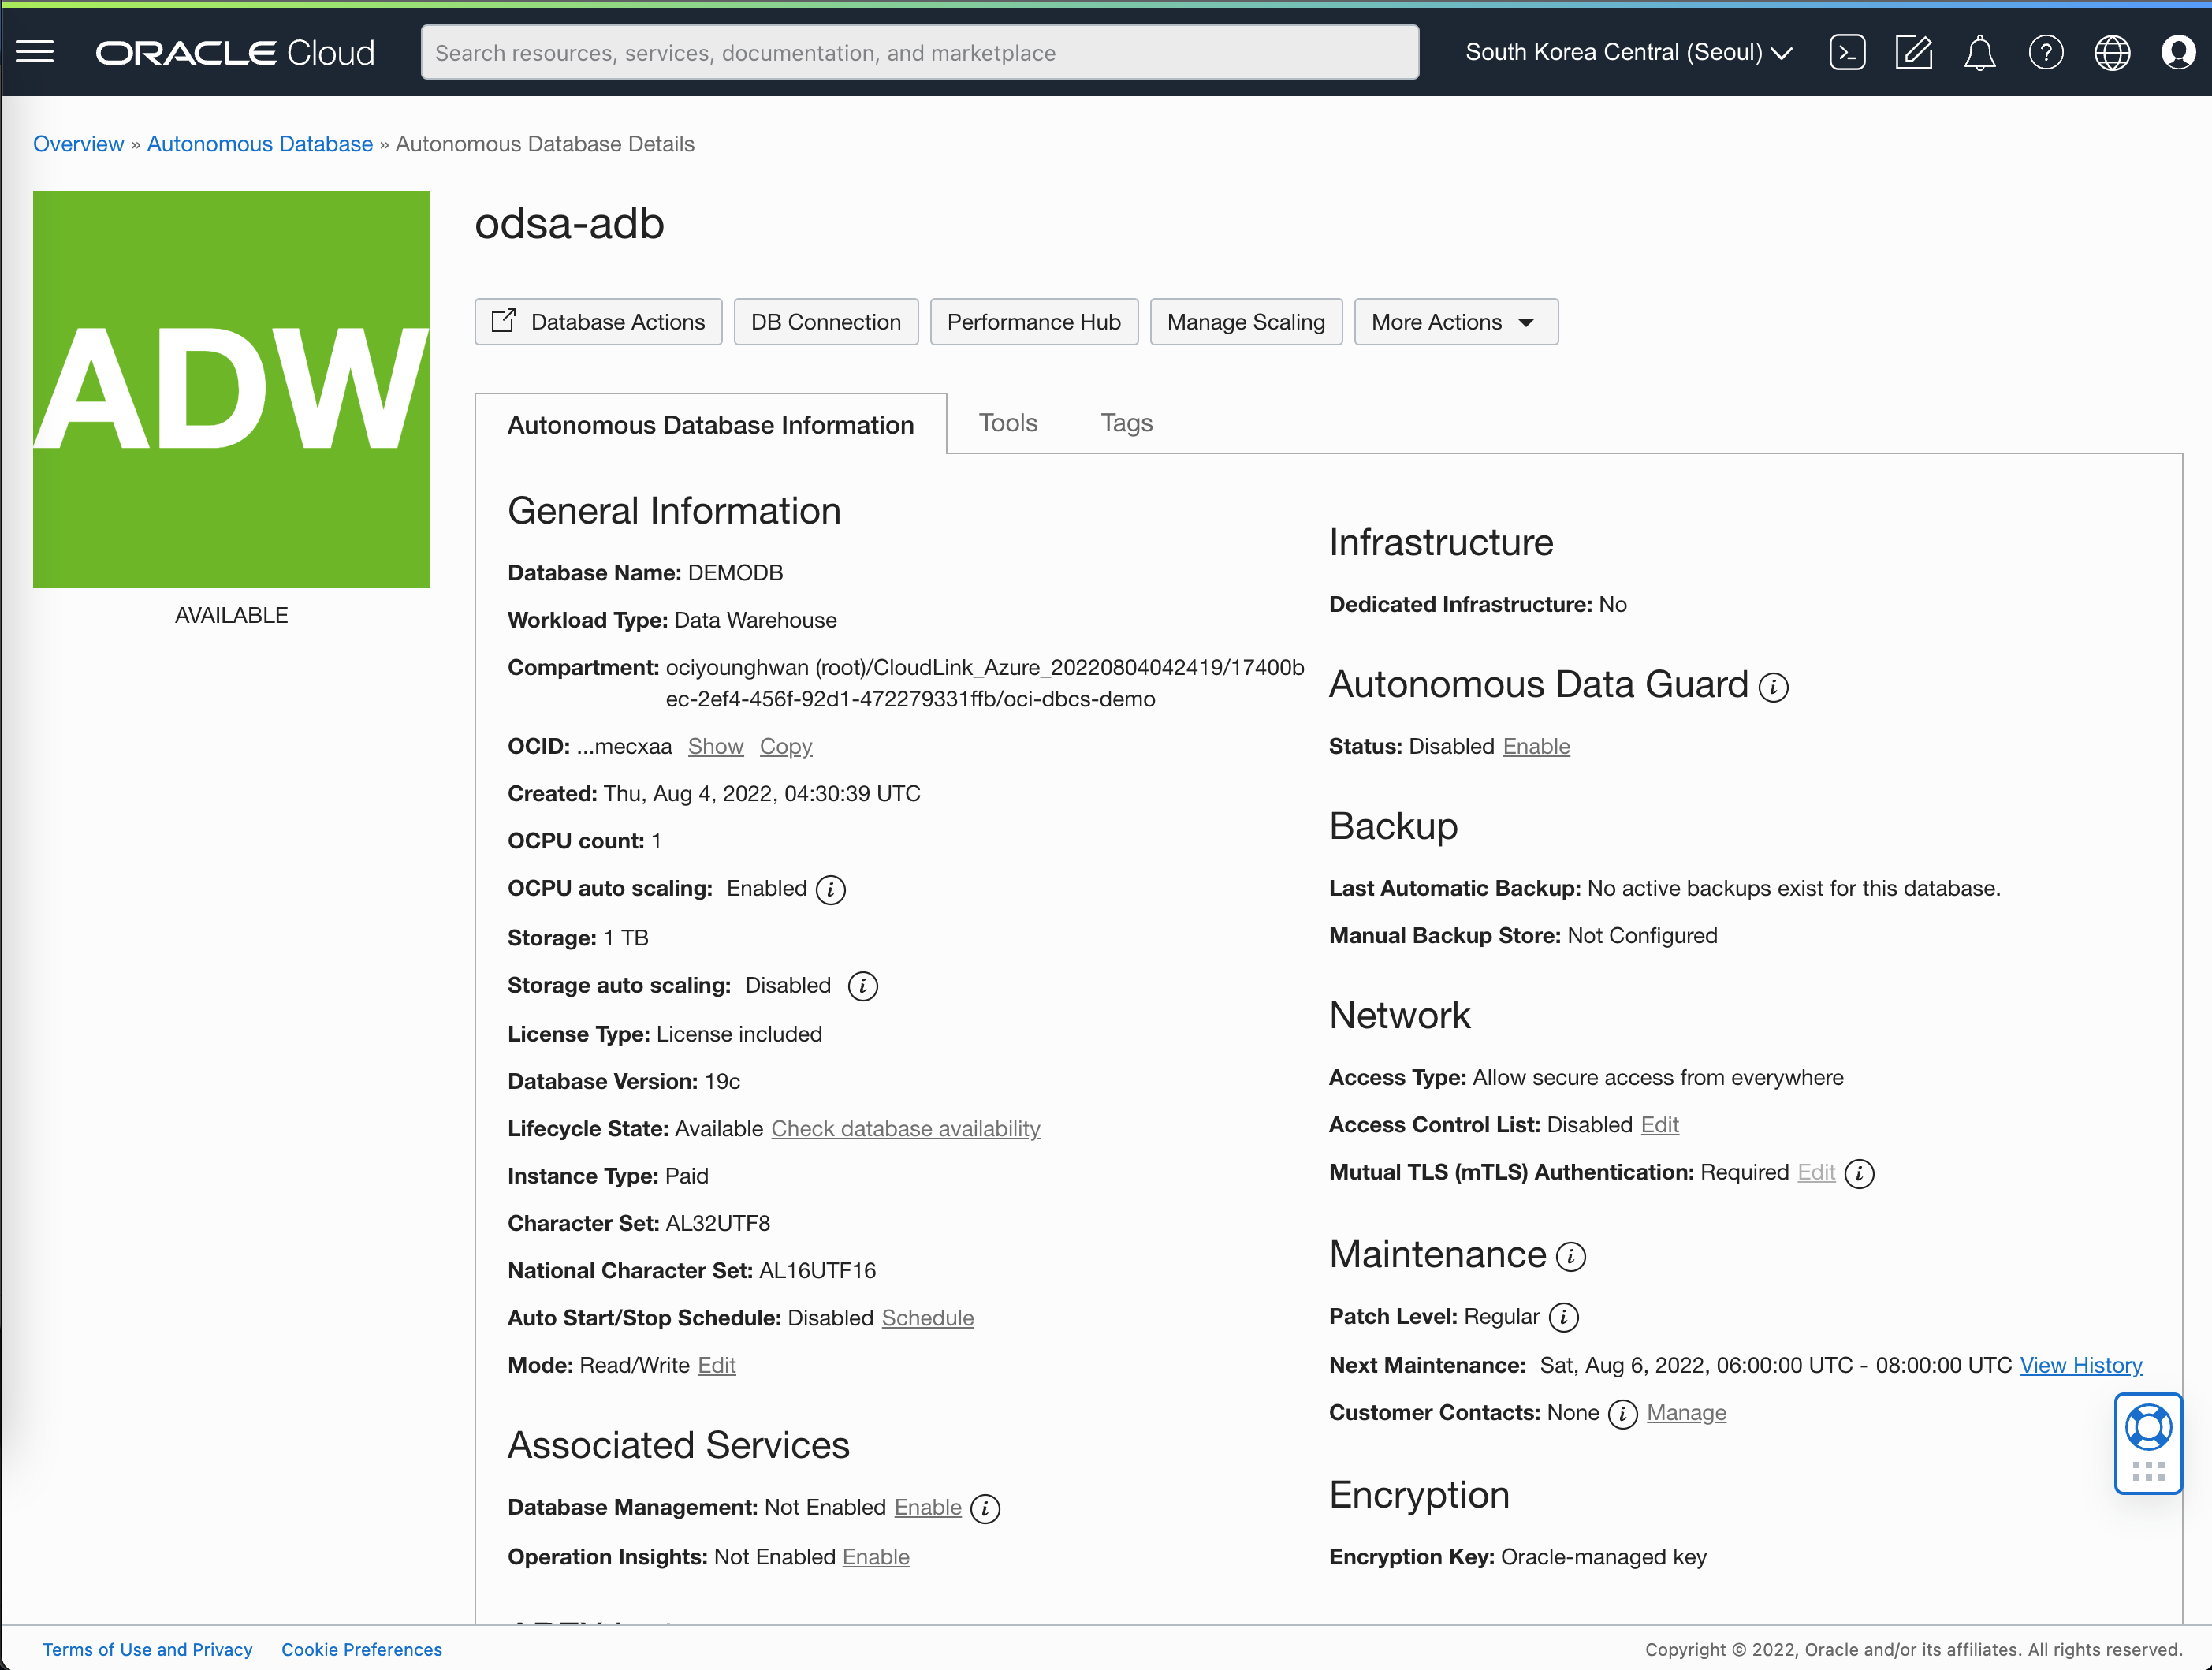Click the Manage Scaling button
The image size is (2212, 1670).
click(x=1245, y=322)
